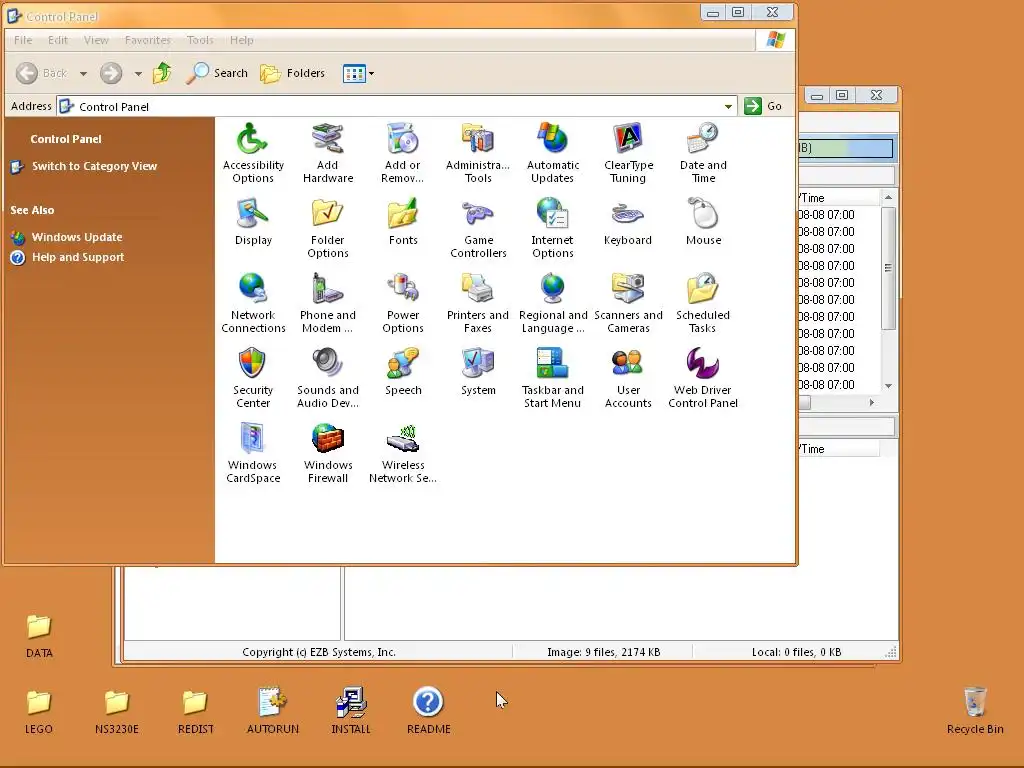Open Add or Remove Programs icon
The width and height of the screenshot is (1024, 768).
(x=402, y=153)
